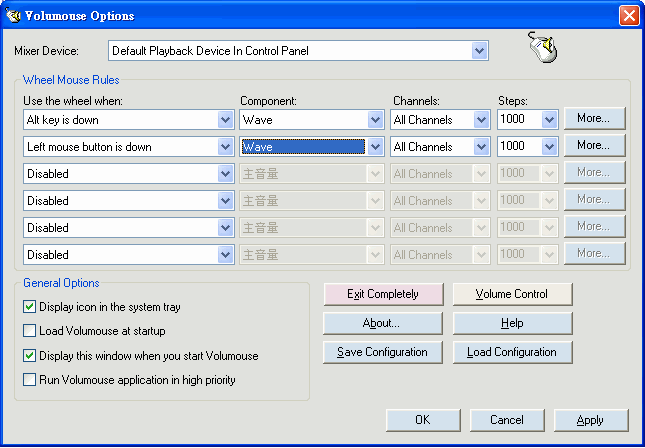Viewport: 645px width, 448px height.
Task: Enable Load Volumouse at startup
Action: (x=29, y=331)
